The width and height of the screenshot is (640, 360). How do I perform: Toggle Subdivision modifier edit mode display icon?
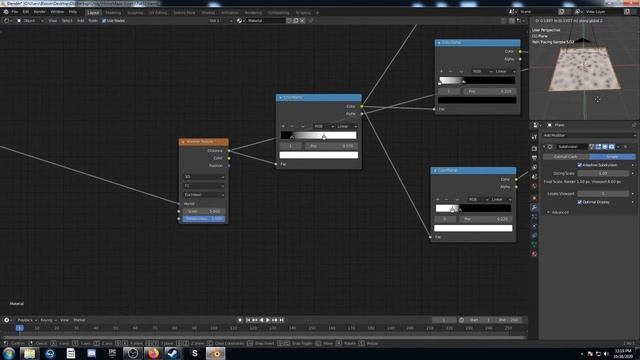point(598,147)
